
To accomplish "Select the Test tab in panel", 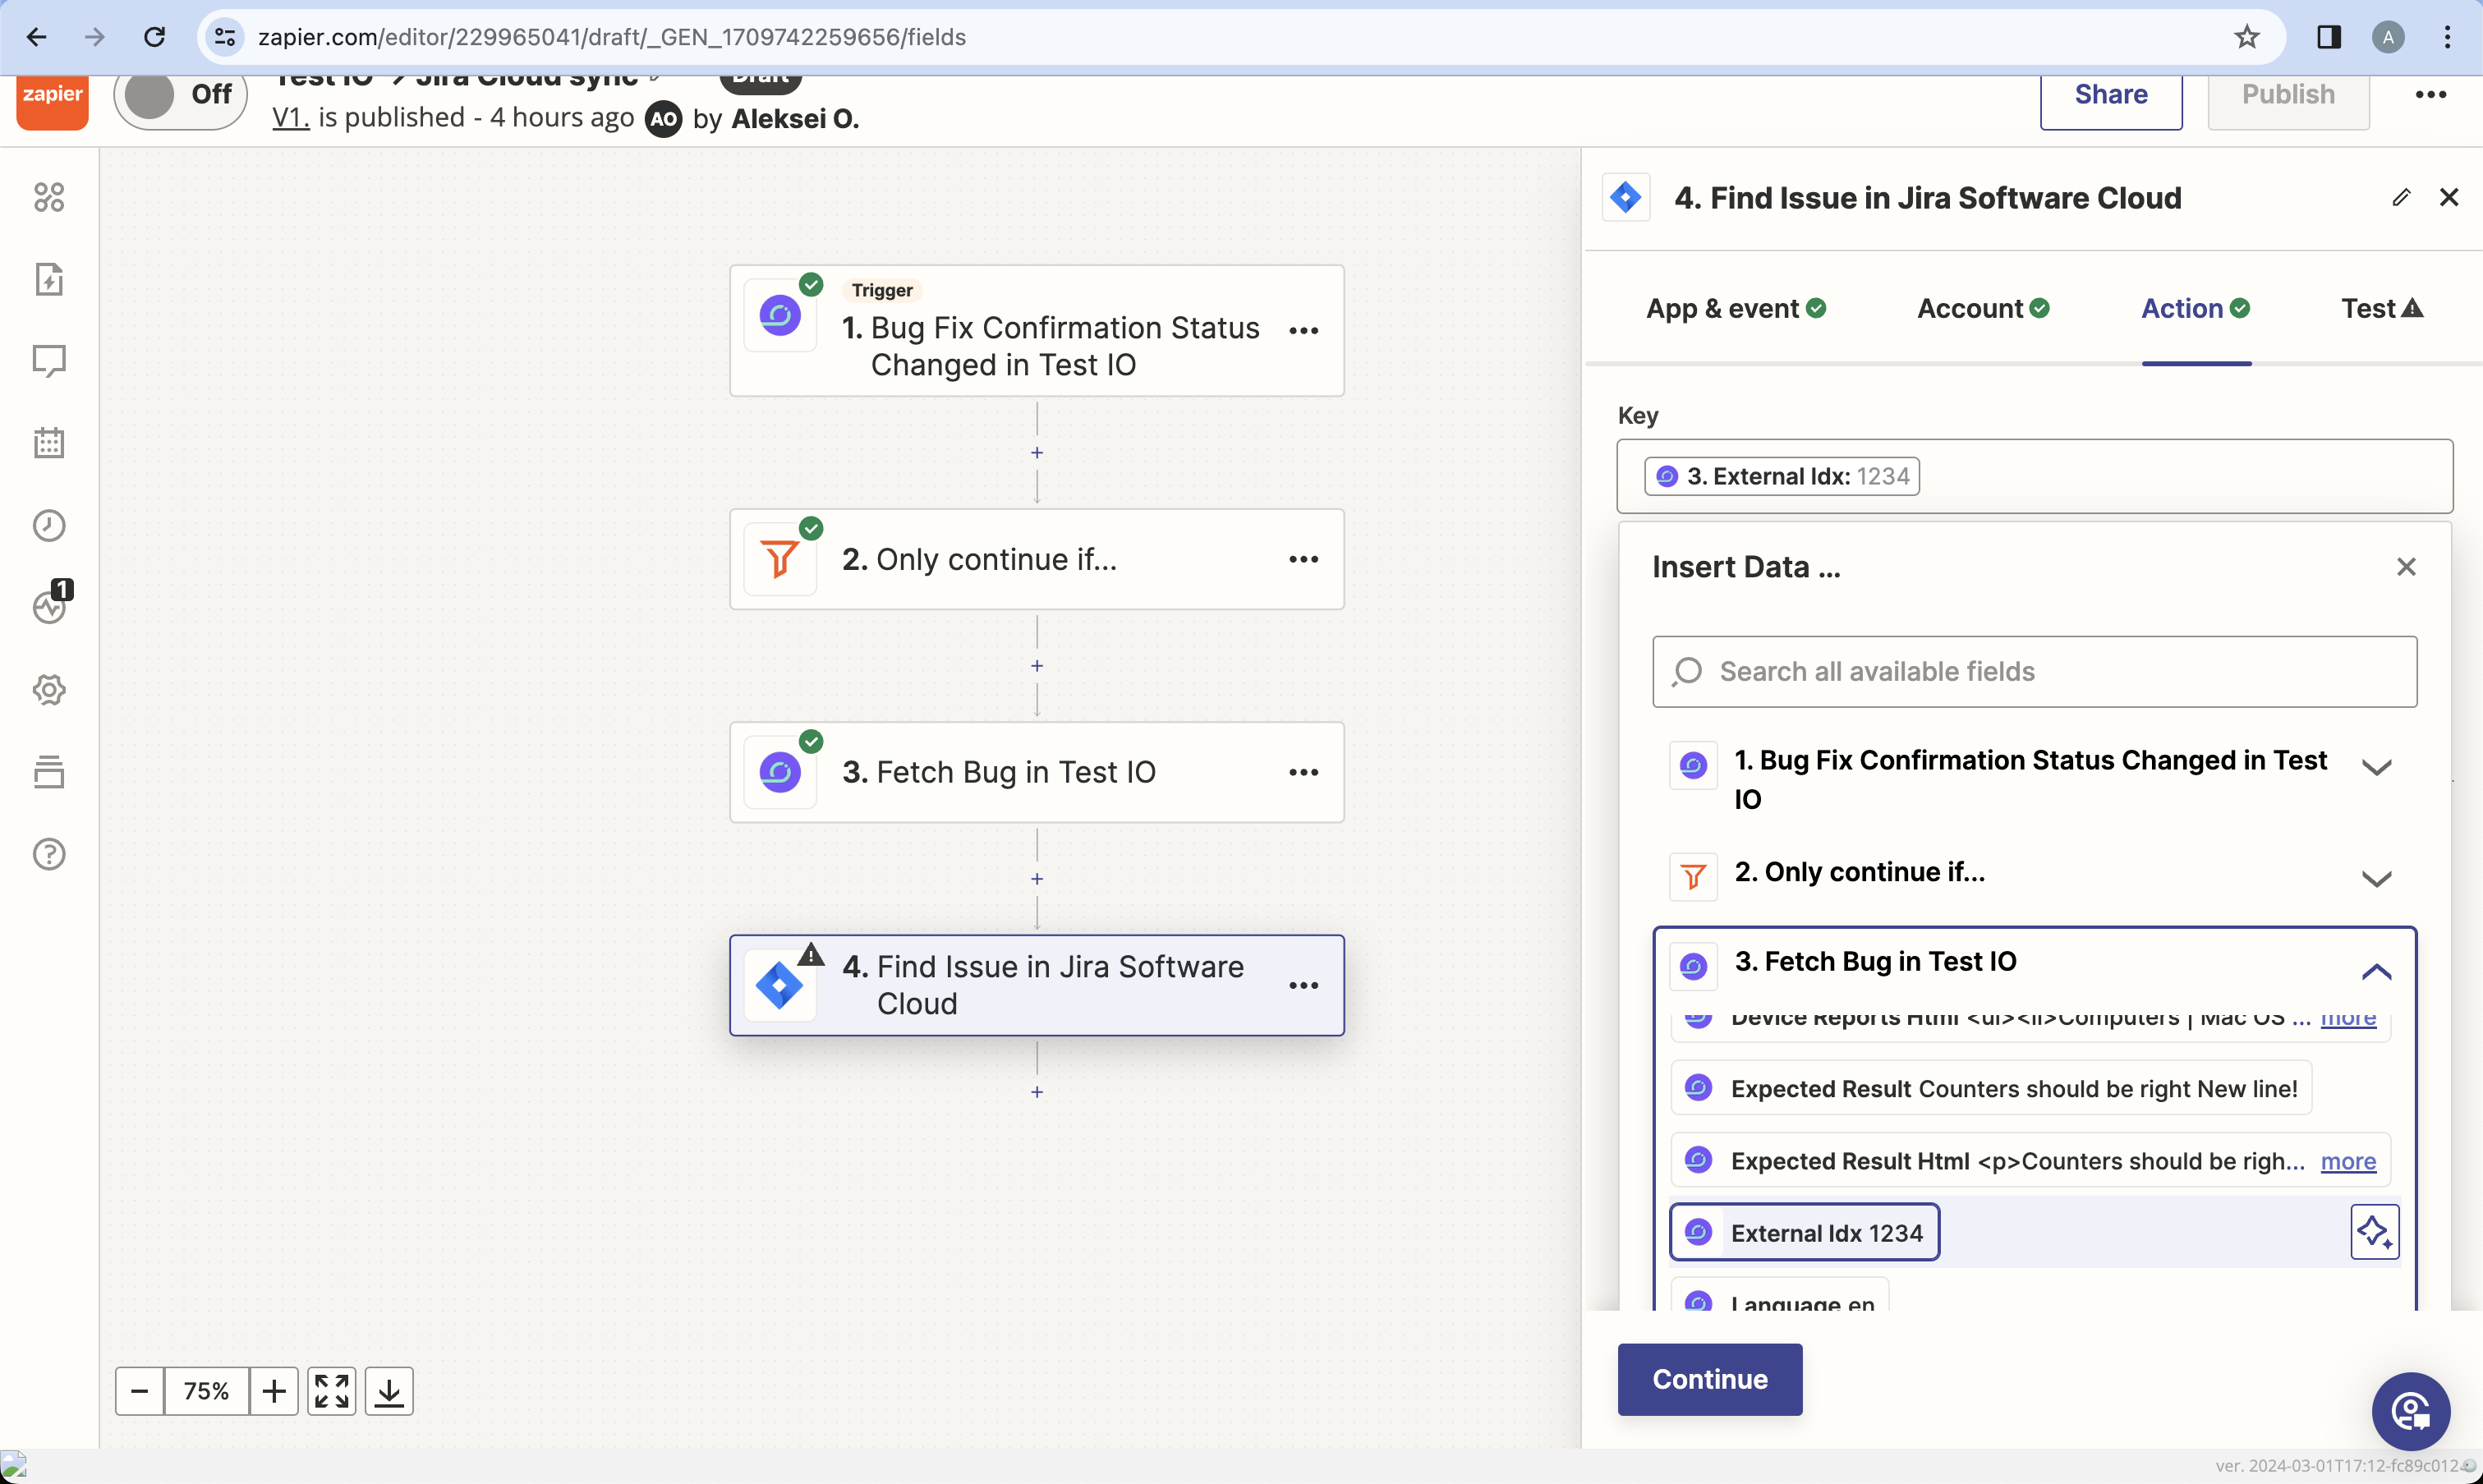I will (x=2382, y=309).
